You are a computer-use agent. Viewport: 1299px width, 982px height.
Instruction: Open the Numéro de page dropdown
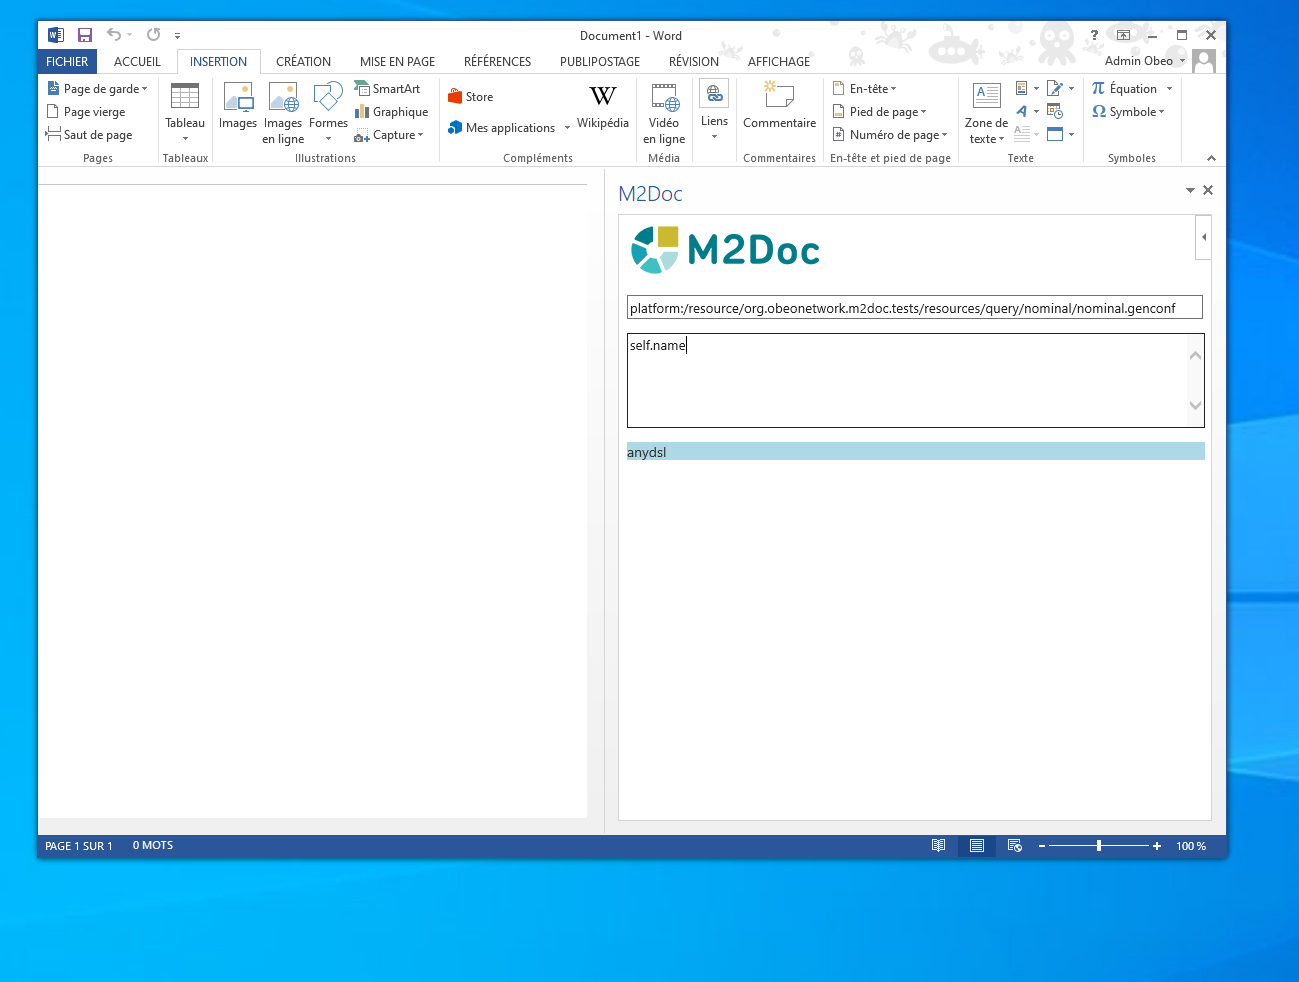pyautogui.click(x=890, y=135)
